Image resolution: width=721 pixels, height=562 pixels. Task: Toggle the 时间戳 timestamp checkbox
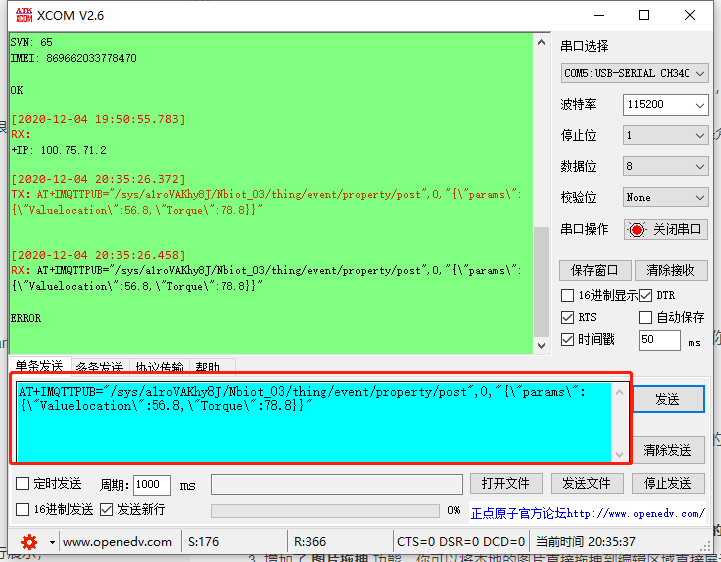pyautogui.click(x=567, y=339)
